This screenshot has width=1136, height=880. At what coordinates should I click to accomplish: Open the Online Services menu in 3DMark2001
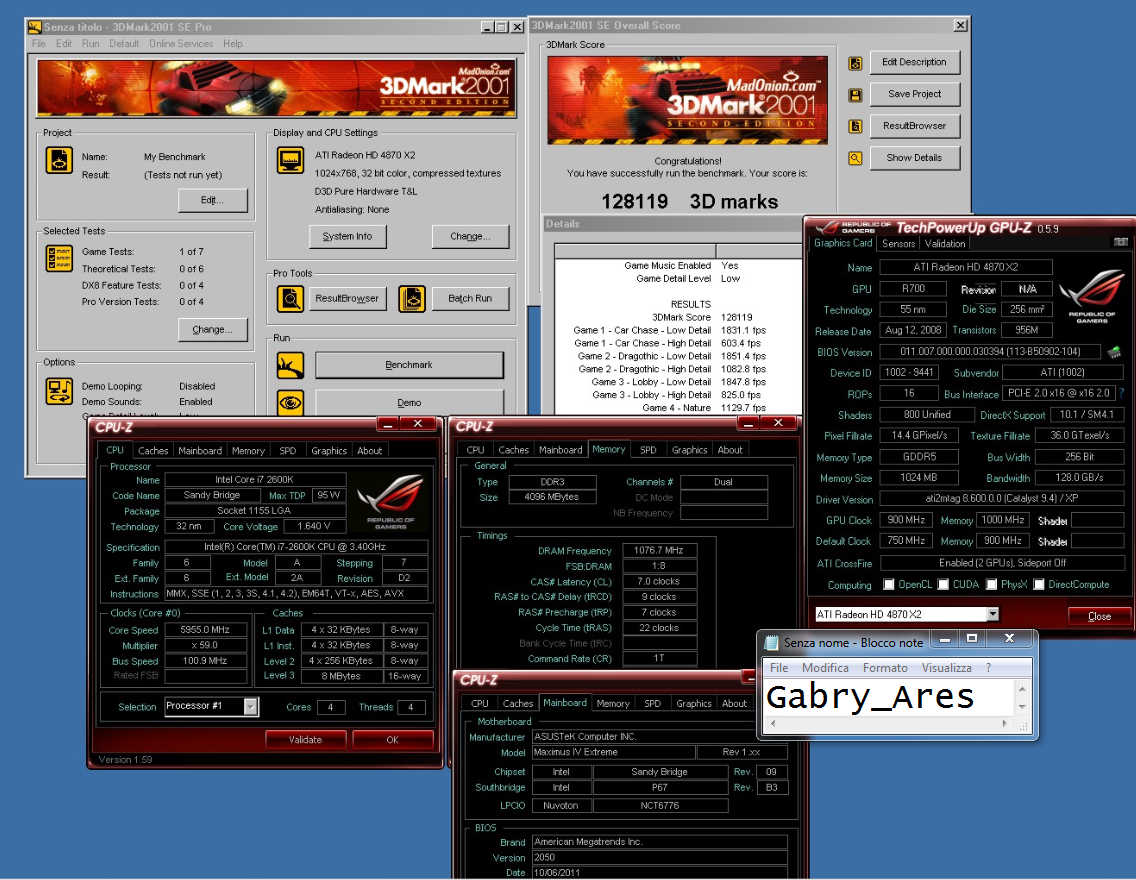[181, 43]
